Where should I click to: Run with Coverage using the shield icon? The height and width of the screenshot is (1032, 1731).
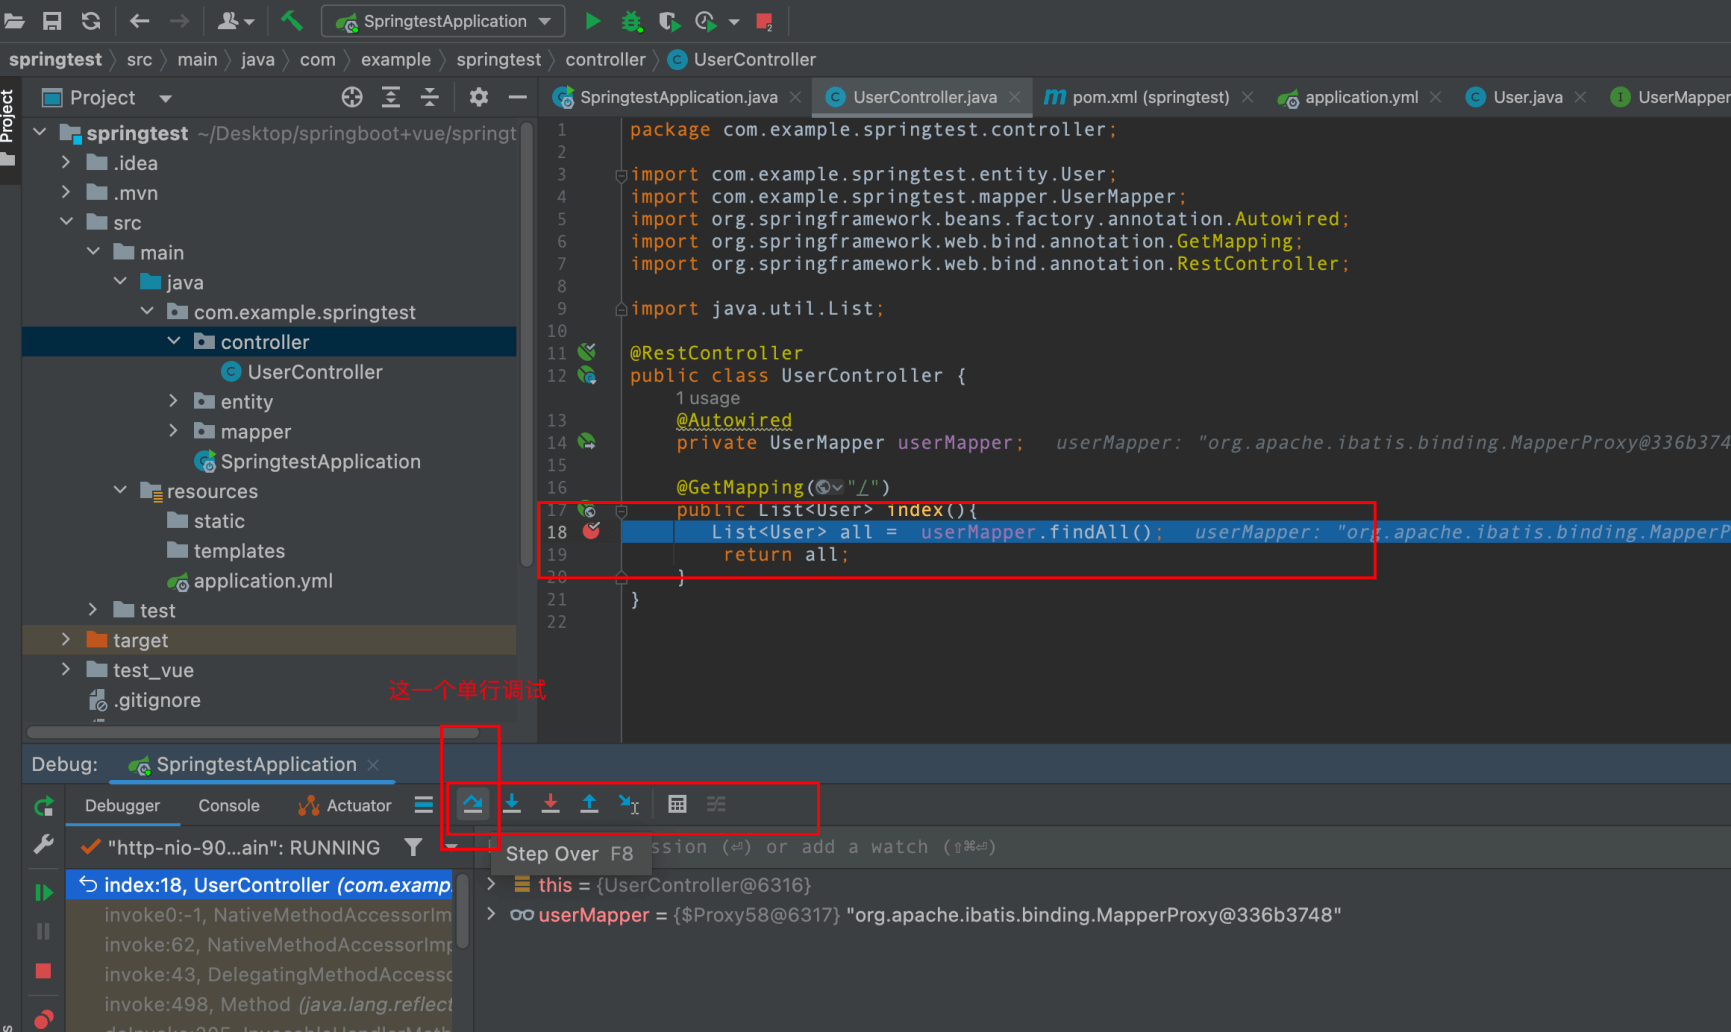[x=668, y=21]
